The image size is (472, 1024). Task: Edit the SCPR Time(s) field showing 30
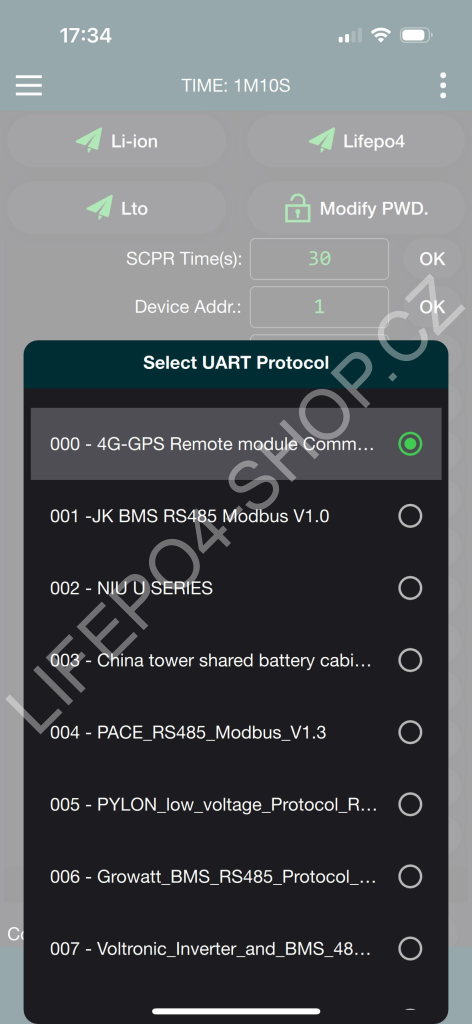tap(319, 259)
